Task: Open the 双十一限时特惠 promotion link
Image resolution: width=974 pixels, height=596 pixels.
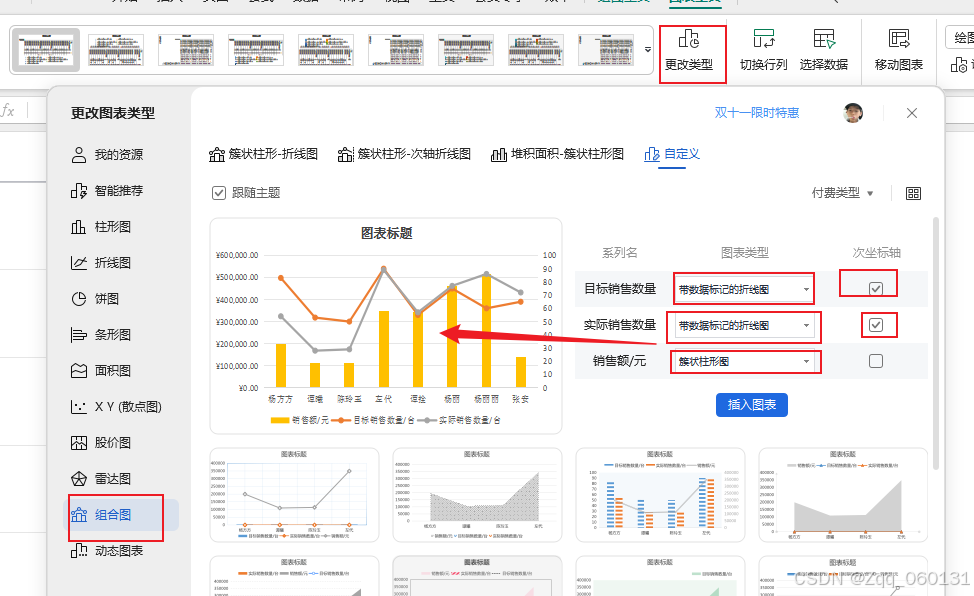Action: [x=757, y=112]
